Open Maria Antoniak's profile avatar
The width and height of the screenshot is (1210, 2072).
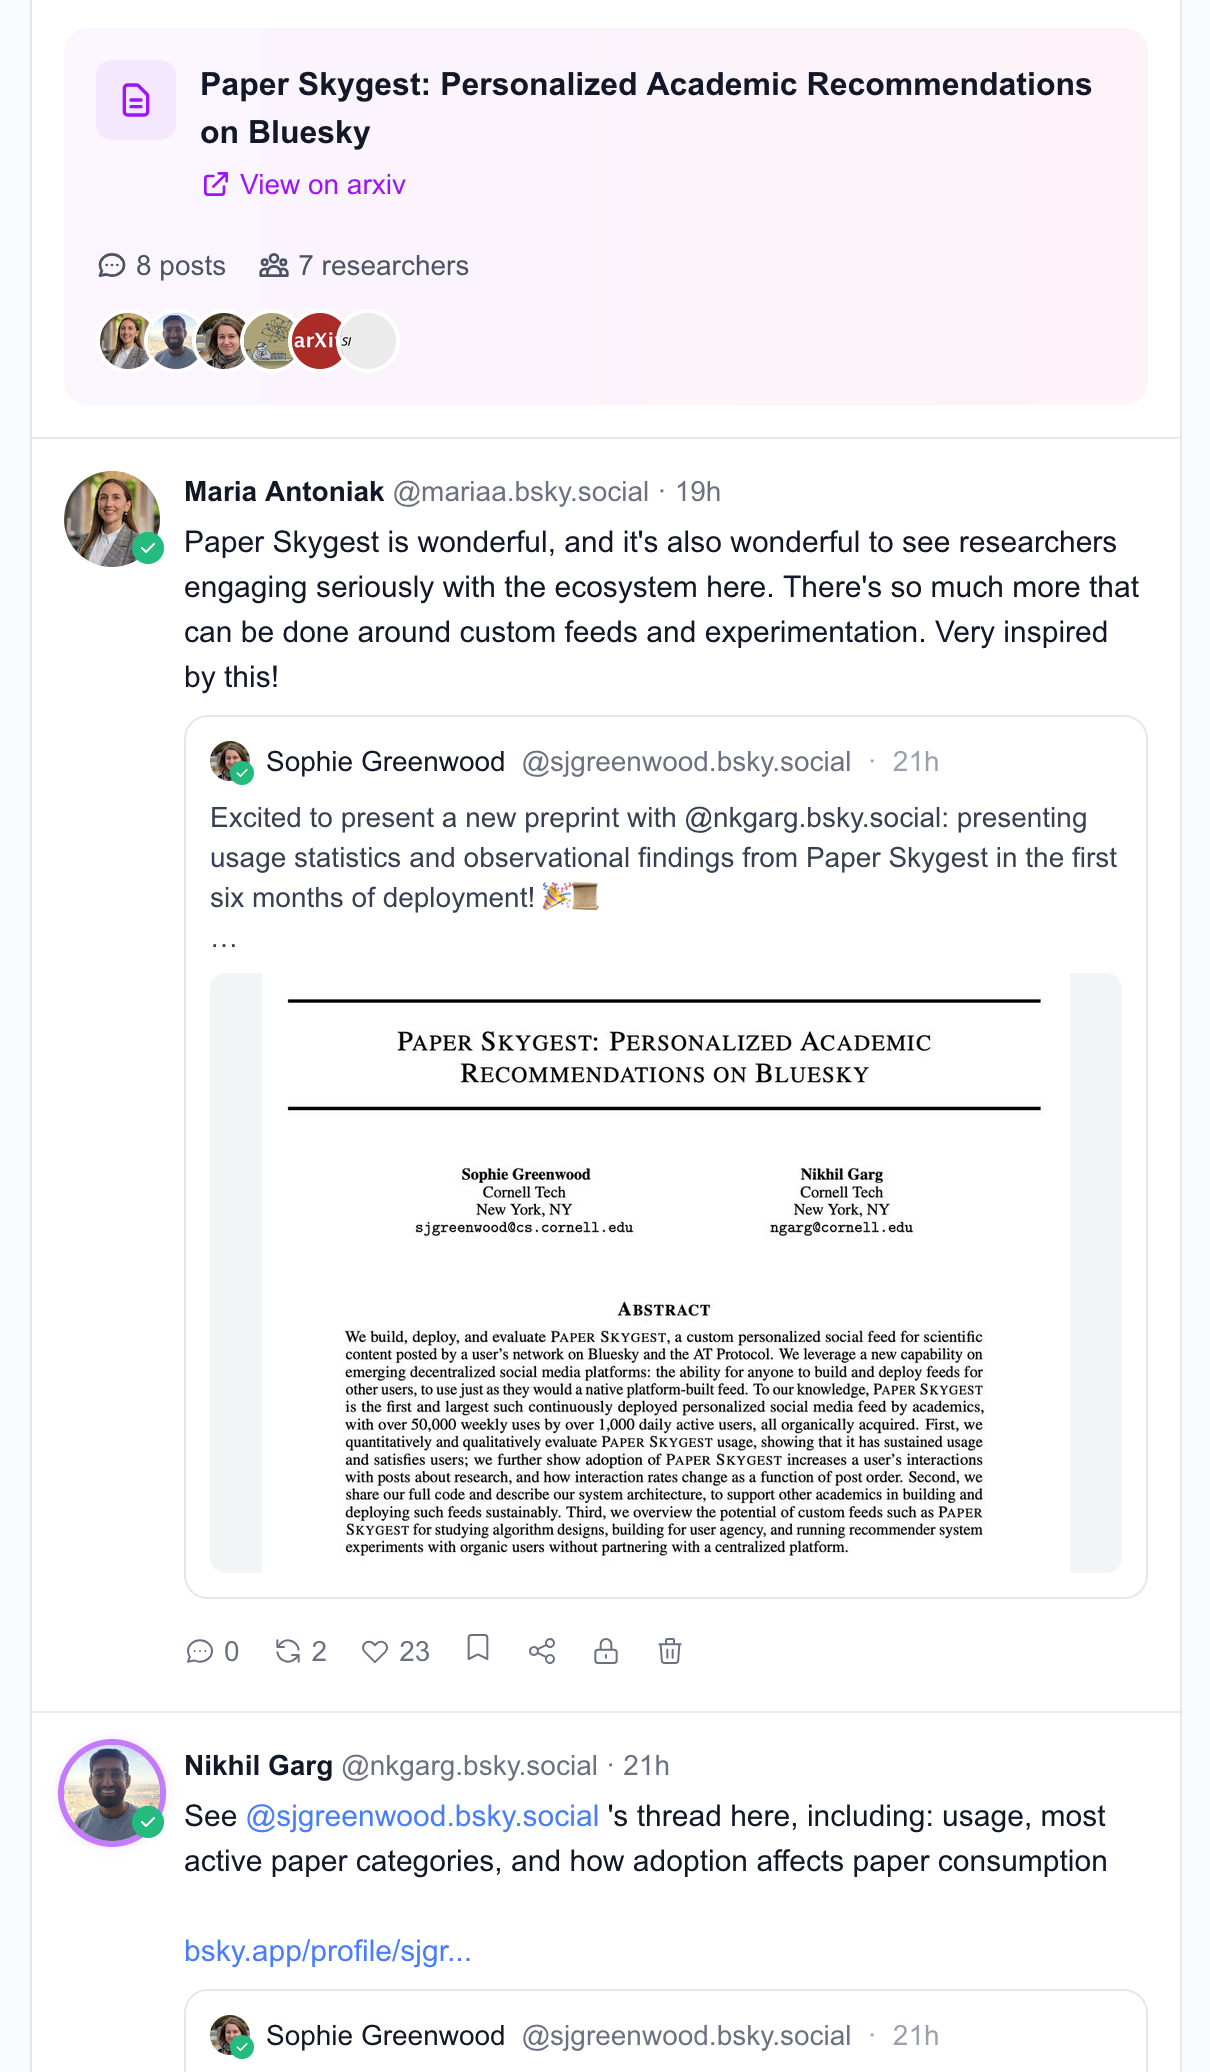coord(112,519)
